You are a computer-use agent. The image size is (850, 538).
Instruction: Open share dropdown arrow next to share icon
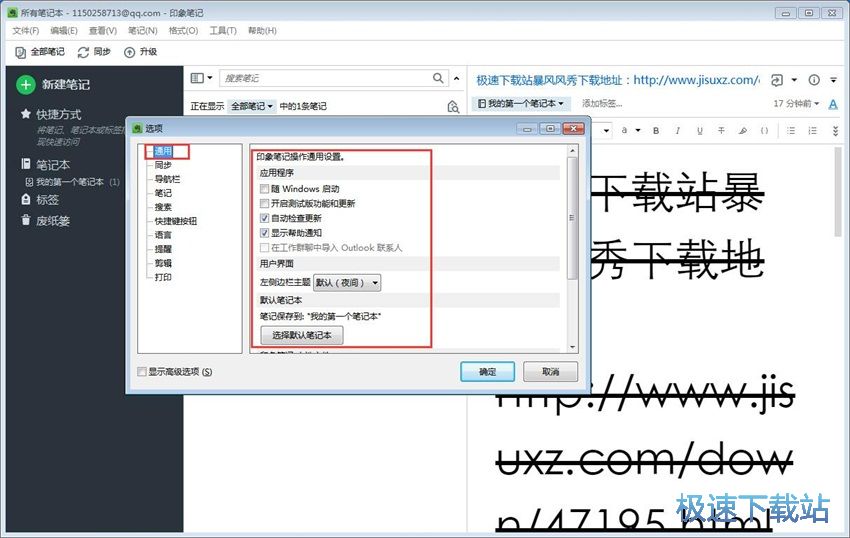coord(794,80)
